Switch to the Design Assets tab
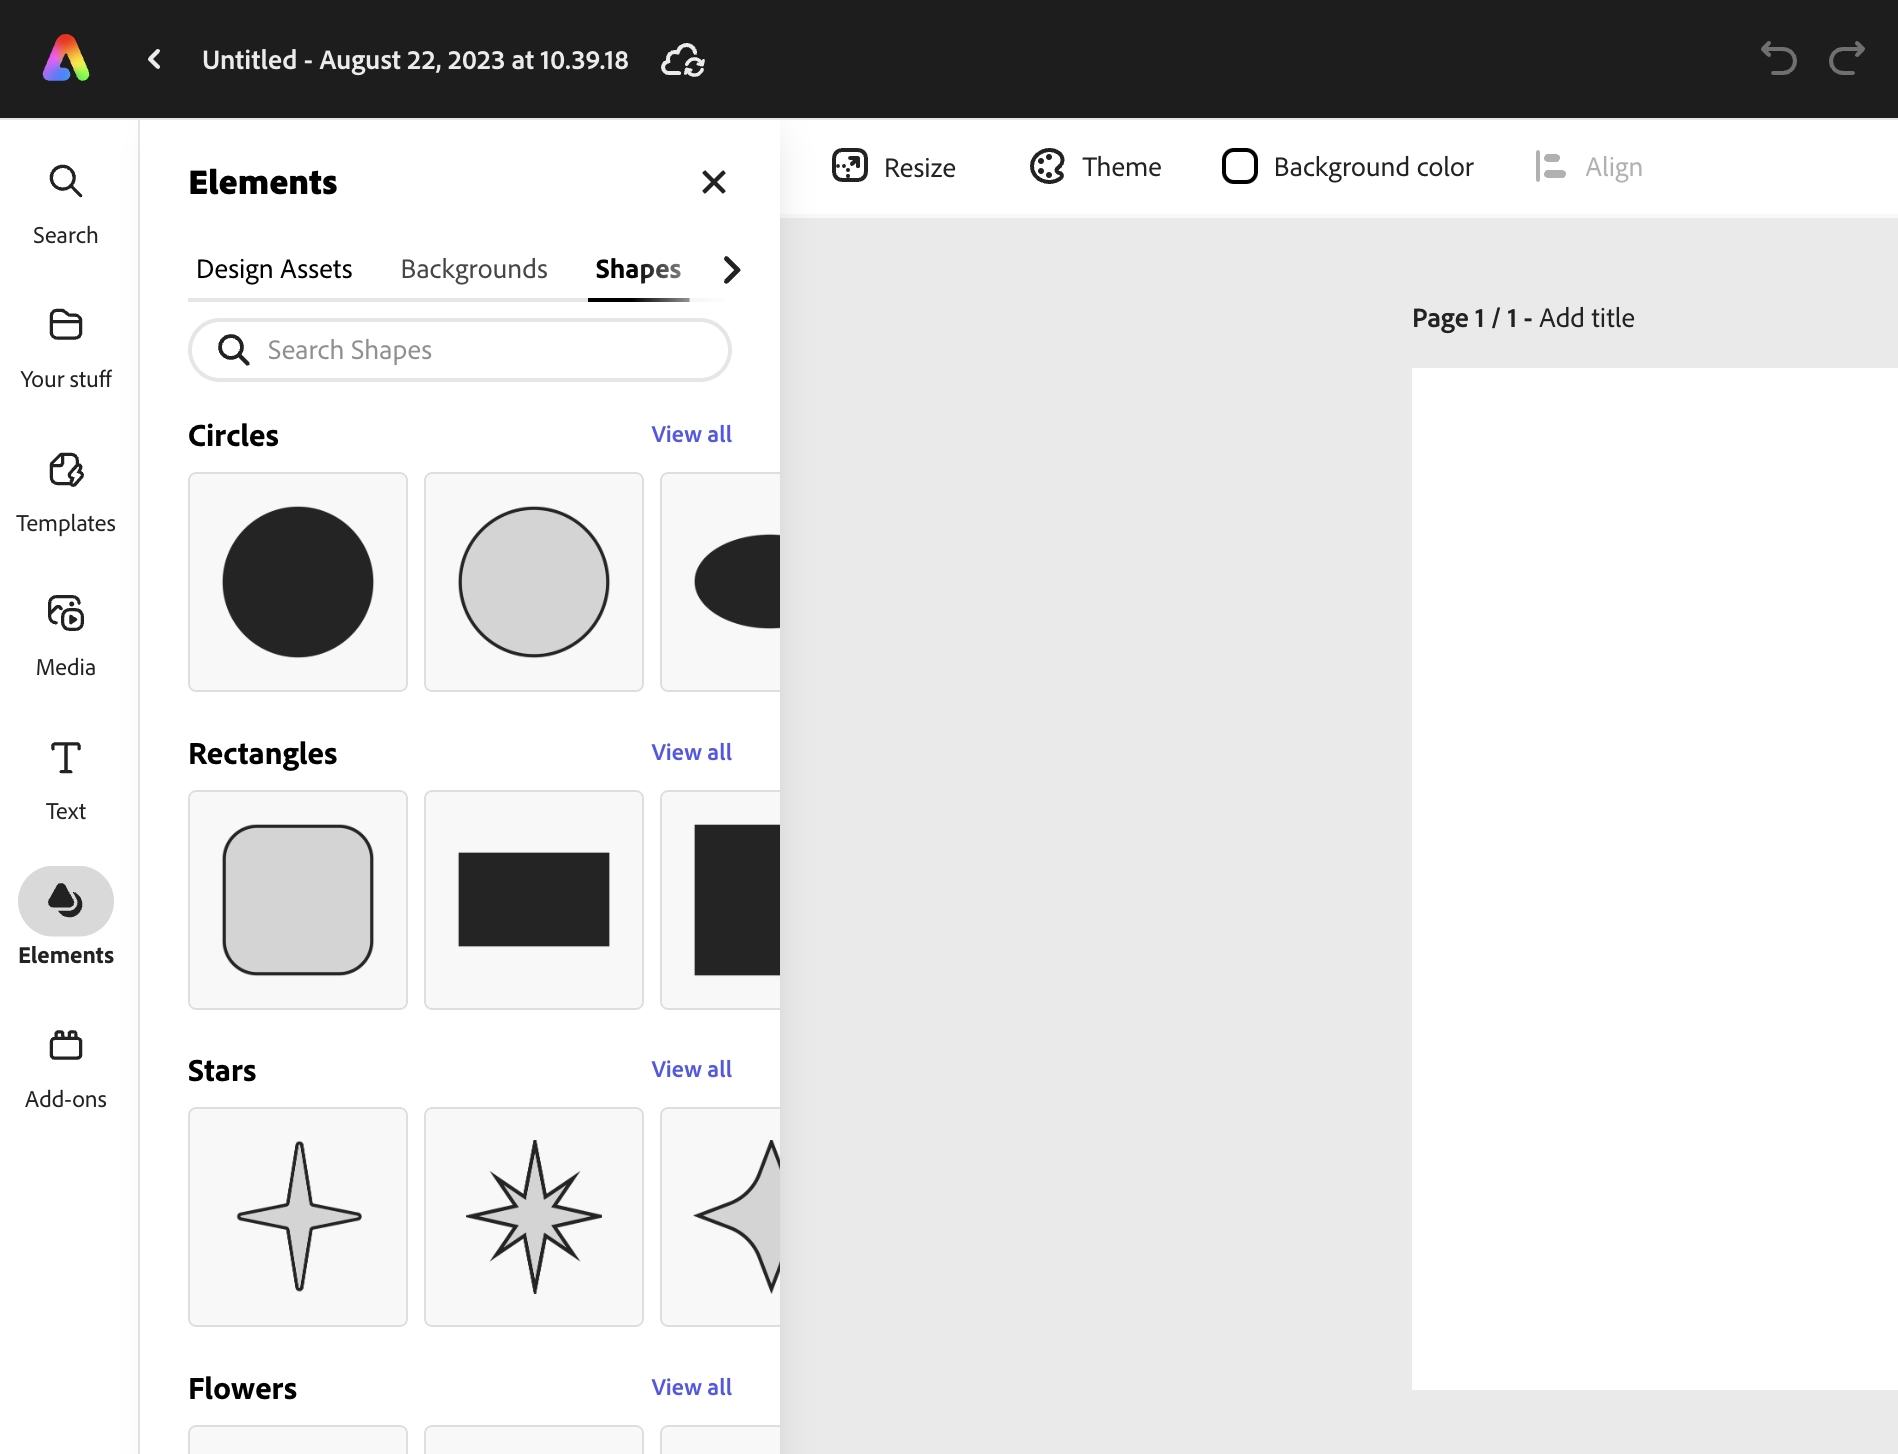The height and width of the screenshot is (1454, 1898). [x=274, y=269]
